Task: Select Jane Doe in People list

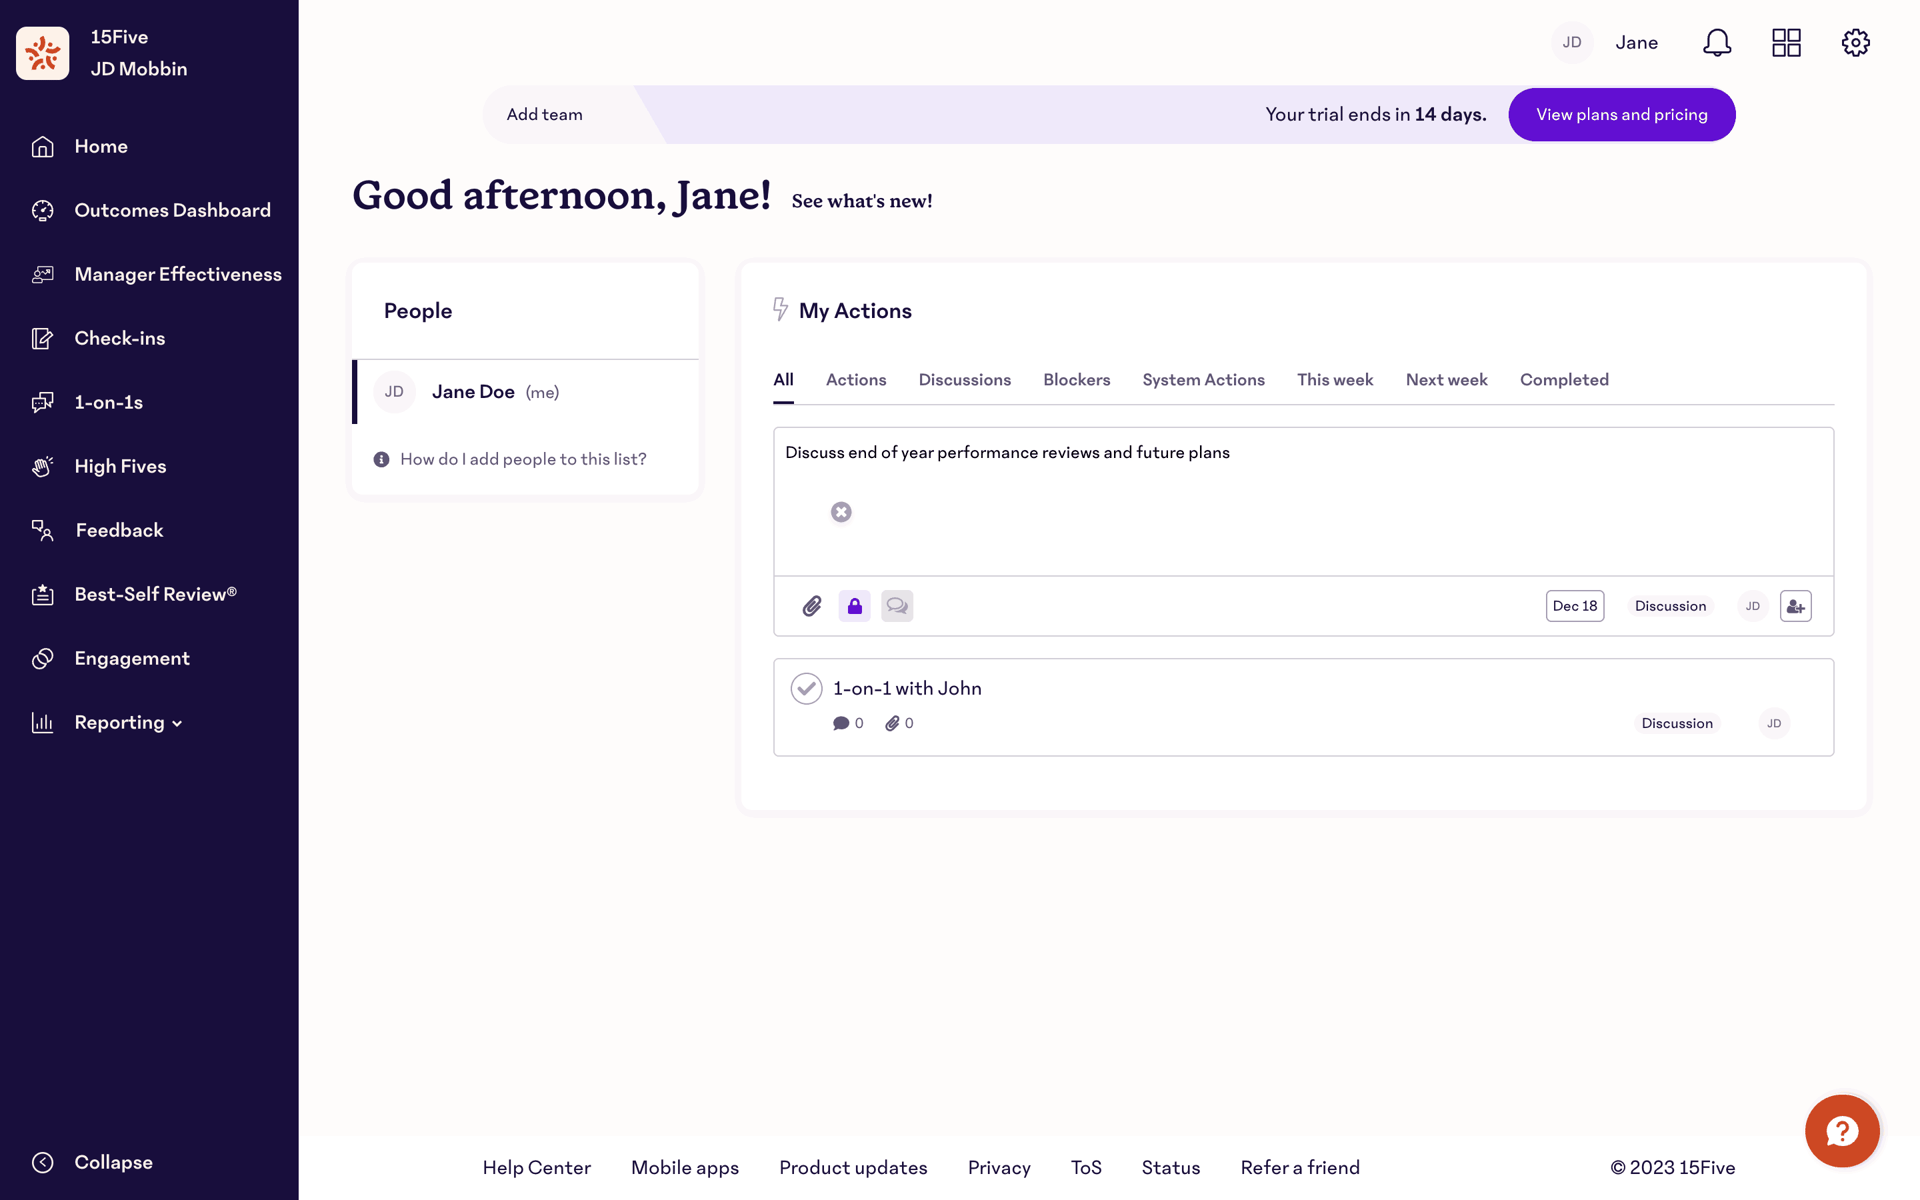Action: pyautogui.click(x=526, y=392)
